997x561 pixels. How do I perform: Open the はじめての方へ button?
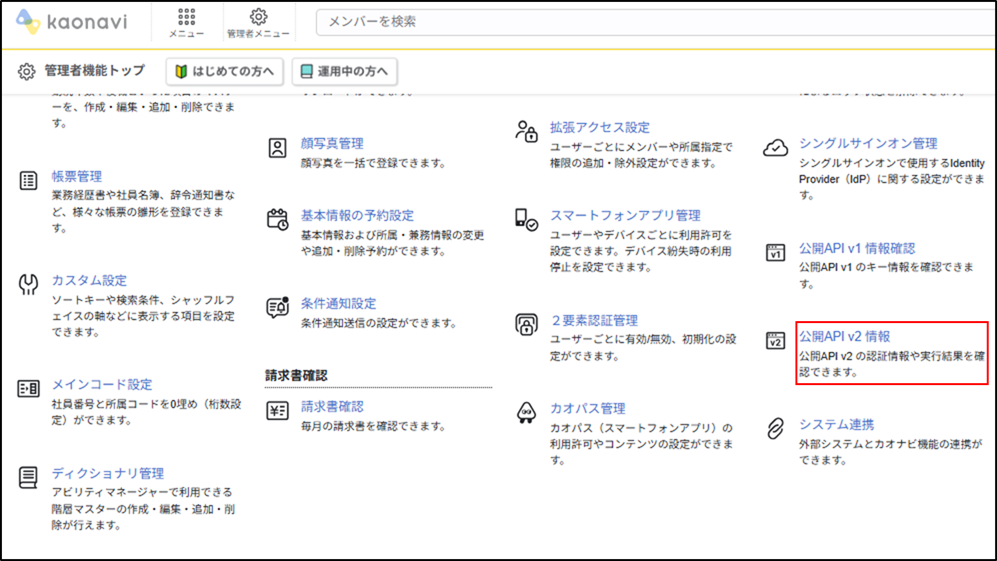coord(224,71)
